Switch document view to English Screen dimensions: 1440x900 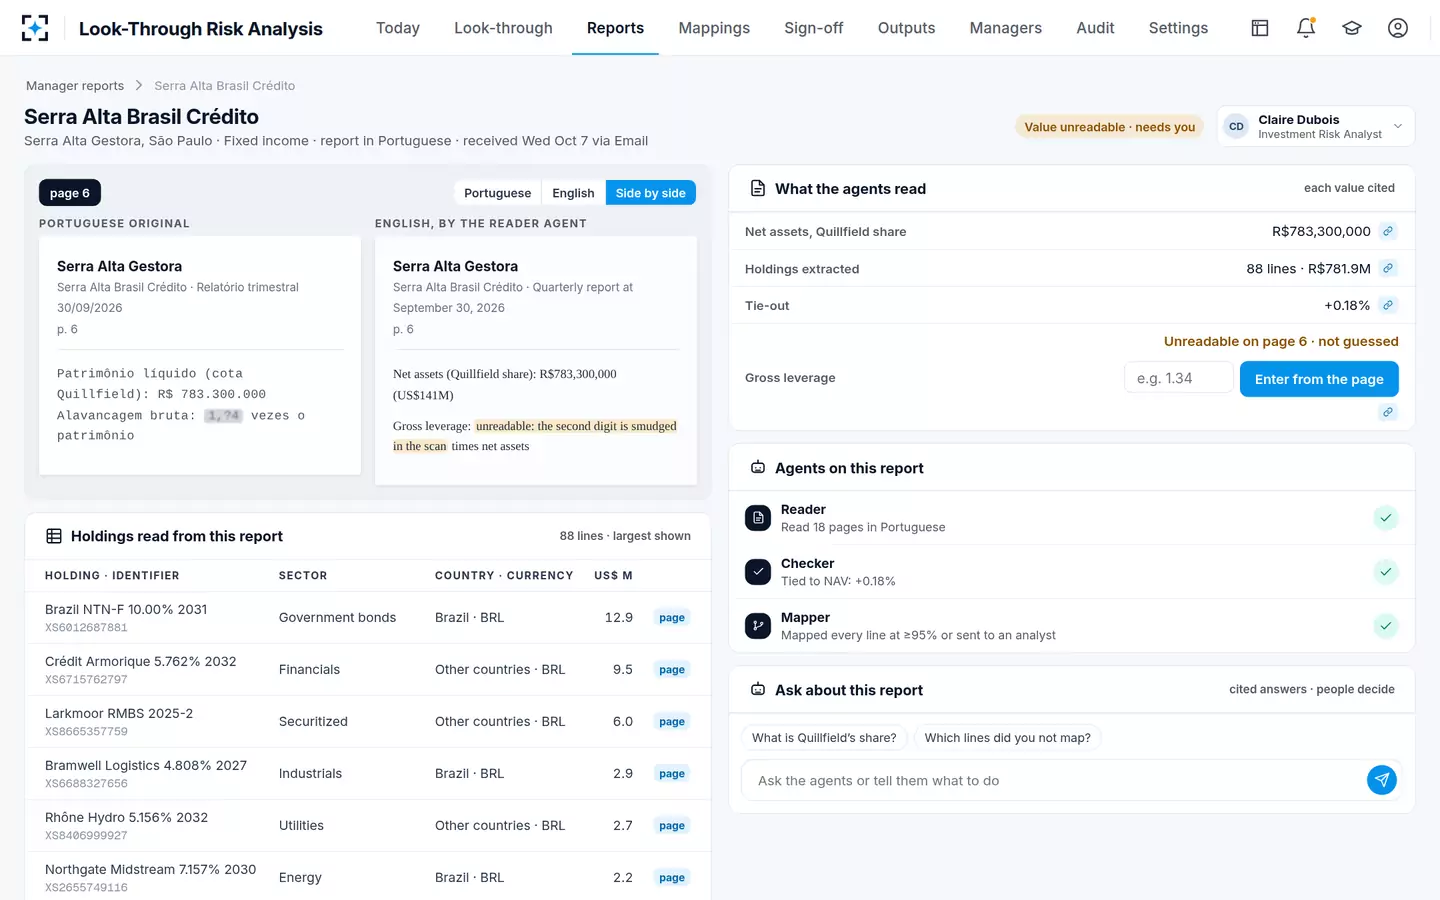[573, 193]
